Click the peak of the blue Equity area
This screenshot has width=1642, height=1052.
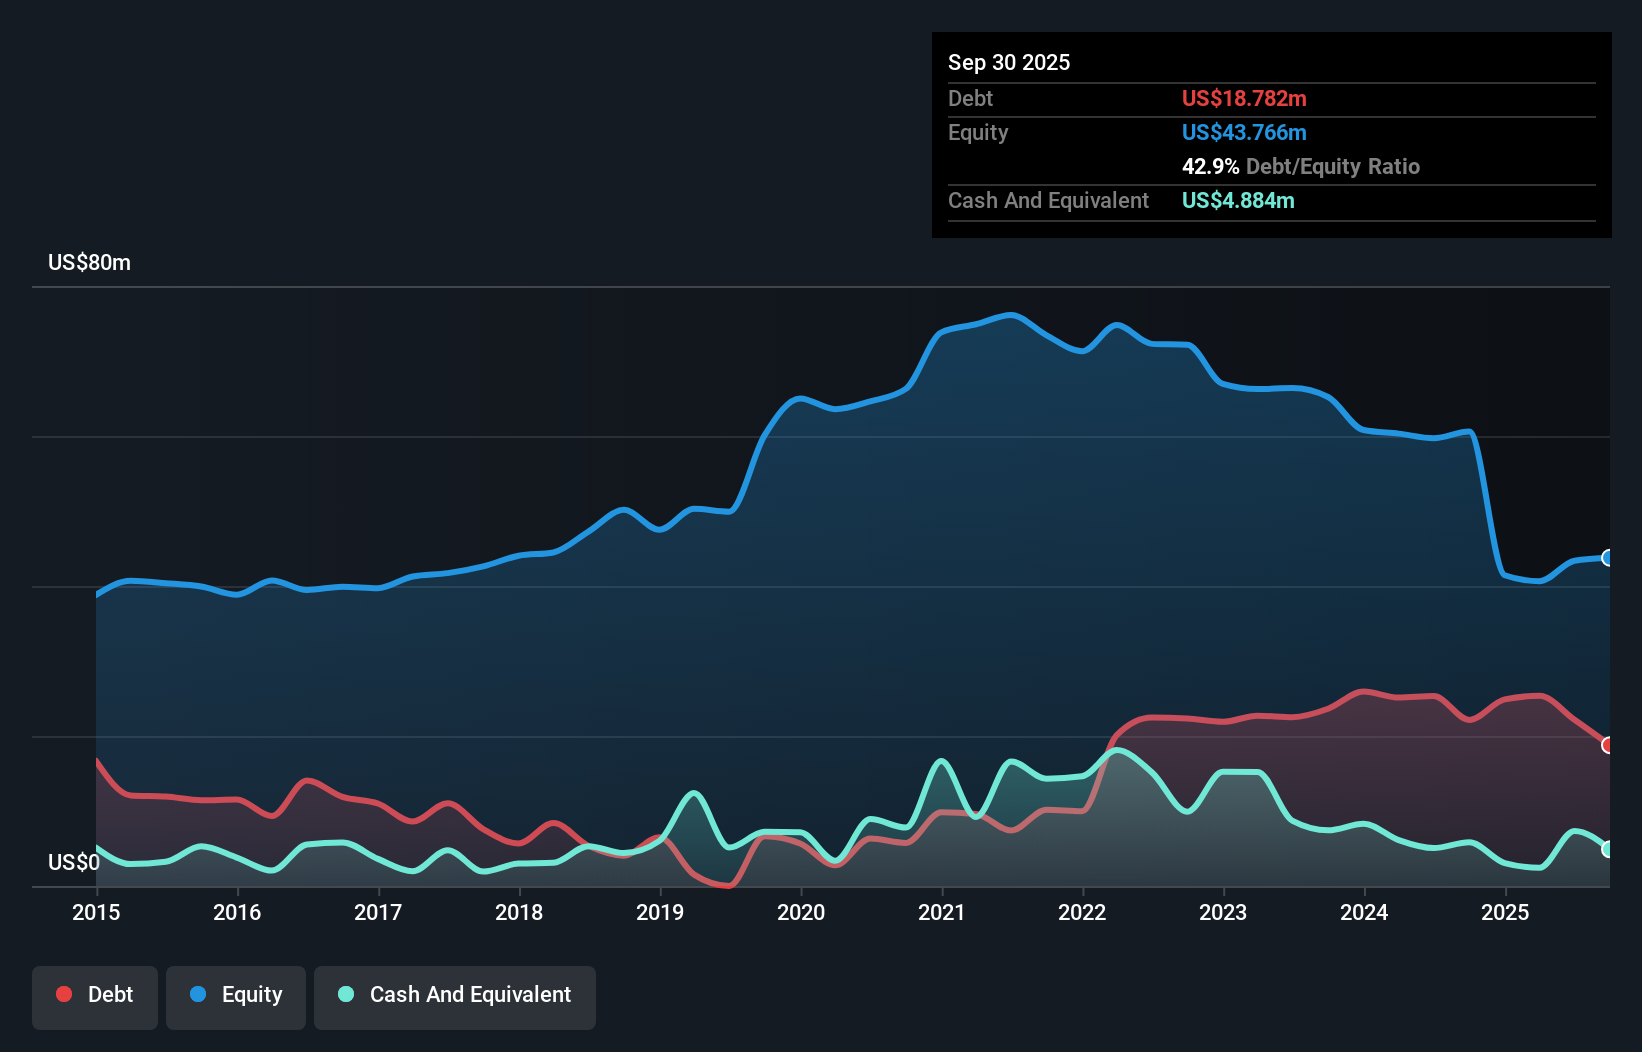(x=1010, y=315)
